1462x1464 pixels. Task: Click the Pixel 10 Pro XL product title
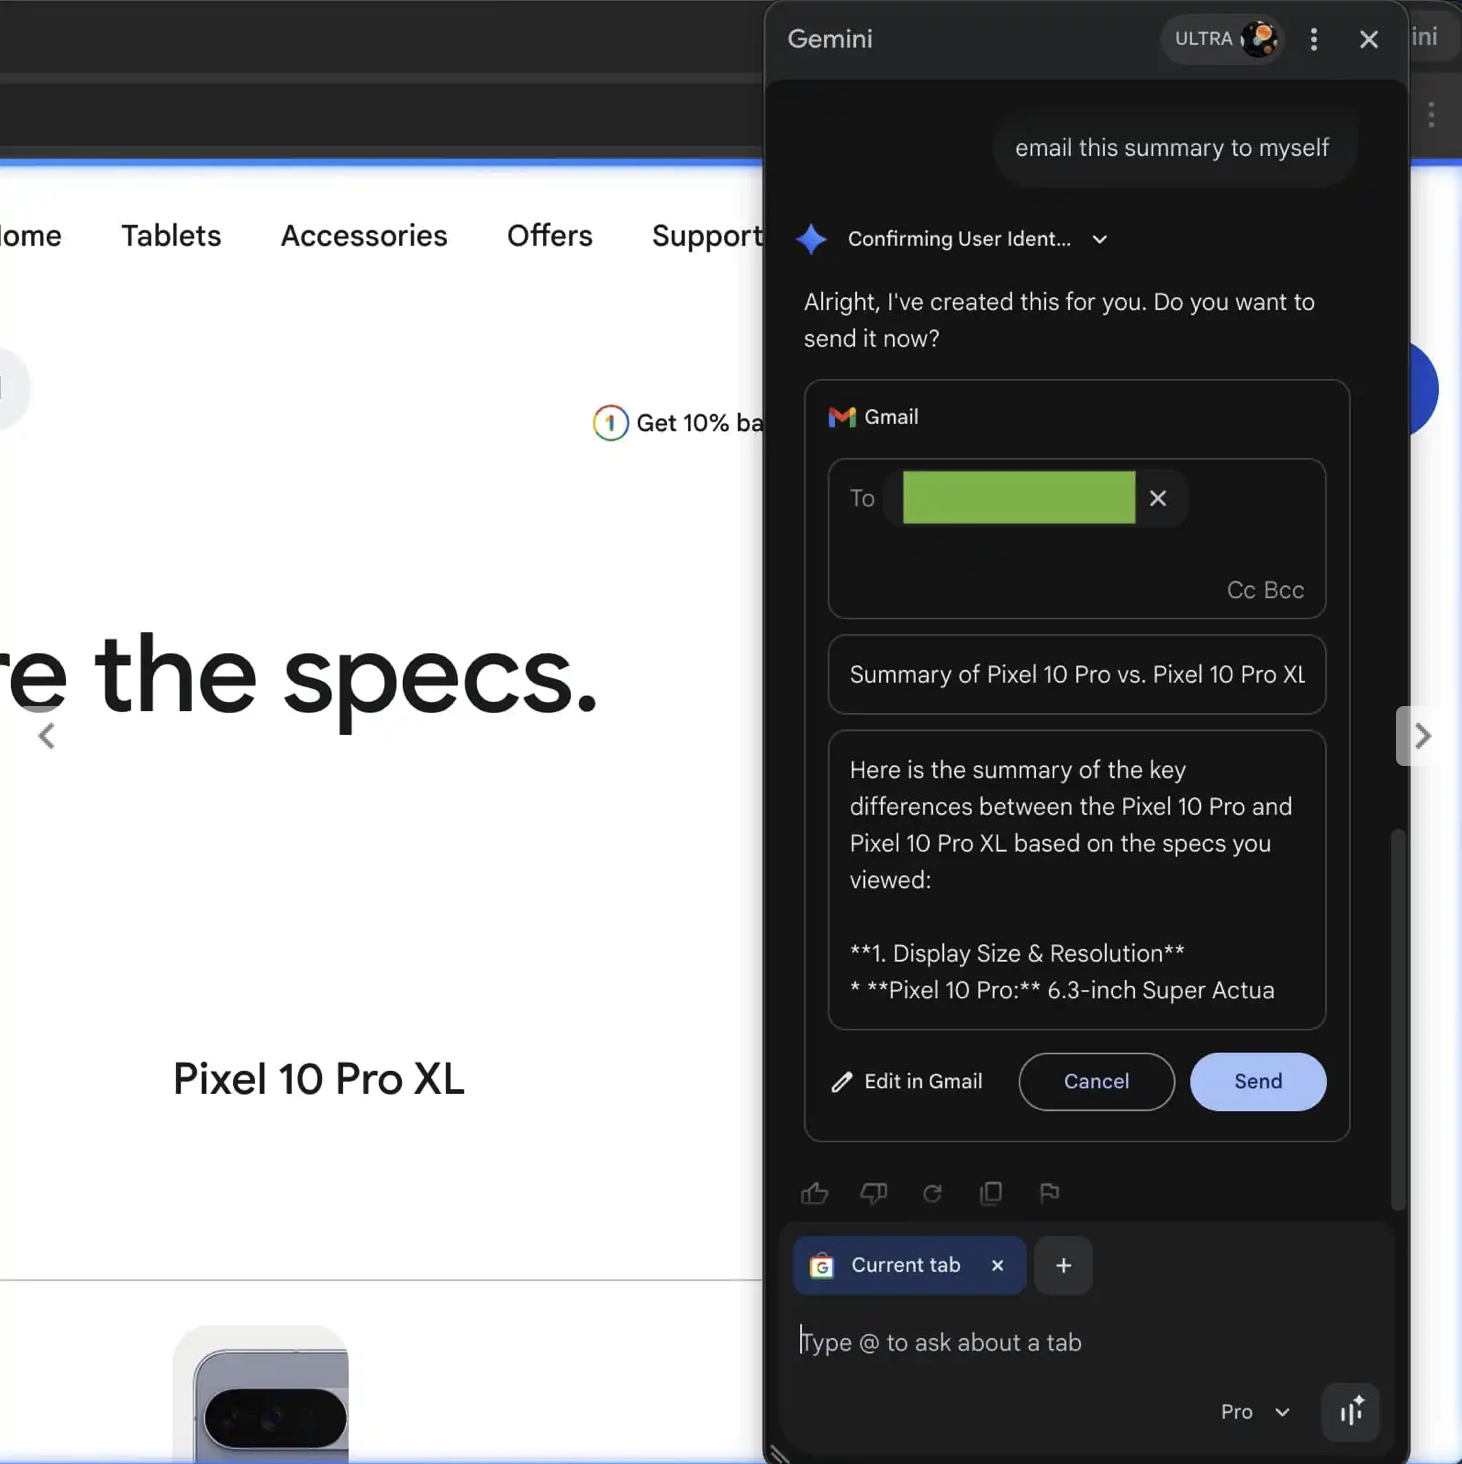point(319,1079)
